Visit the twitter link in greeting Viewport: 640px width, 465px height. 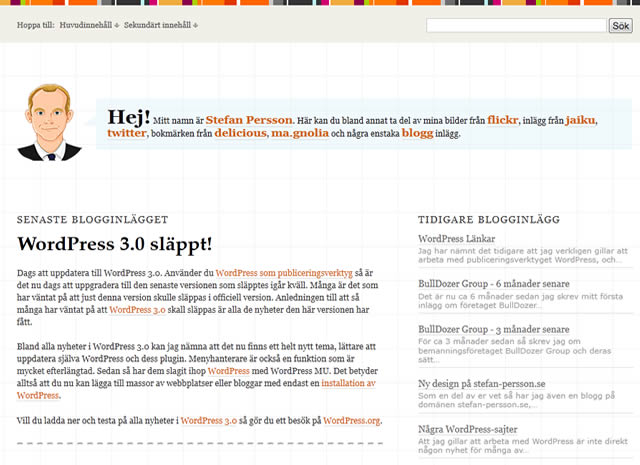click(x=126, y=133)
